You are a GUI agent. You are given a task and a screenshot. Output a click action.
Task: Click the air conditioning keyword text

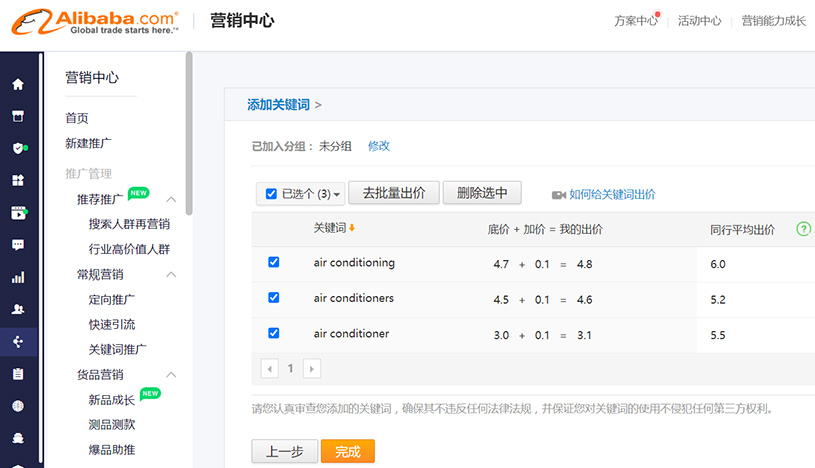354,263
